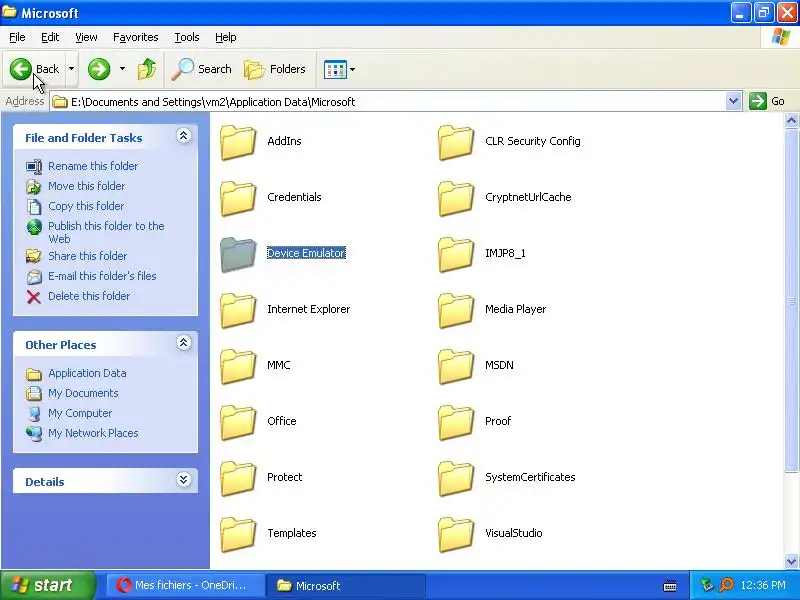Click the Go button
This screenshot has width=800, height=600.
click(x=767, y=101)
